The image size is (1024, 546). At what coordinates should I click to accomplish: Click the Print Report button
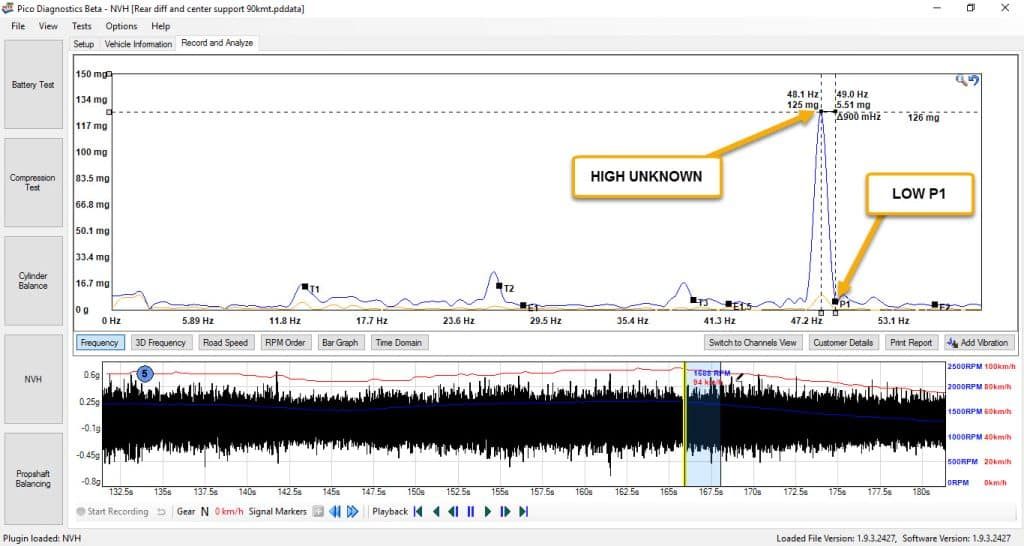point(911,342)
